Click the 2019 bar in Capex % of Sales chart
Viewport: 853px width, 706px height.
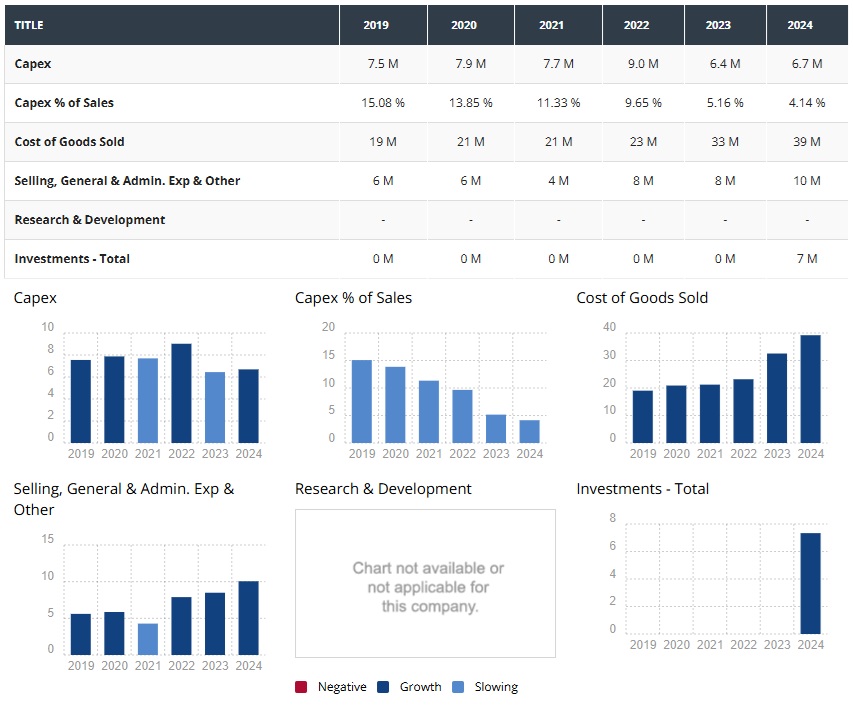362,401
